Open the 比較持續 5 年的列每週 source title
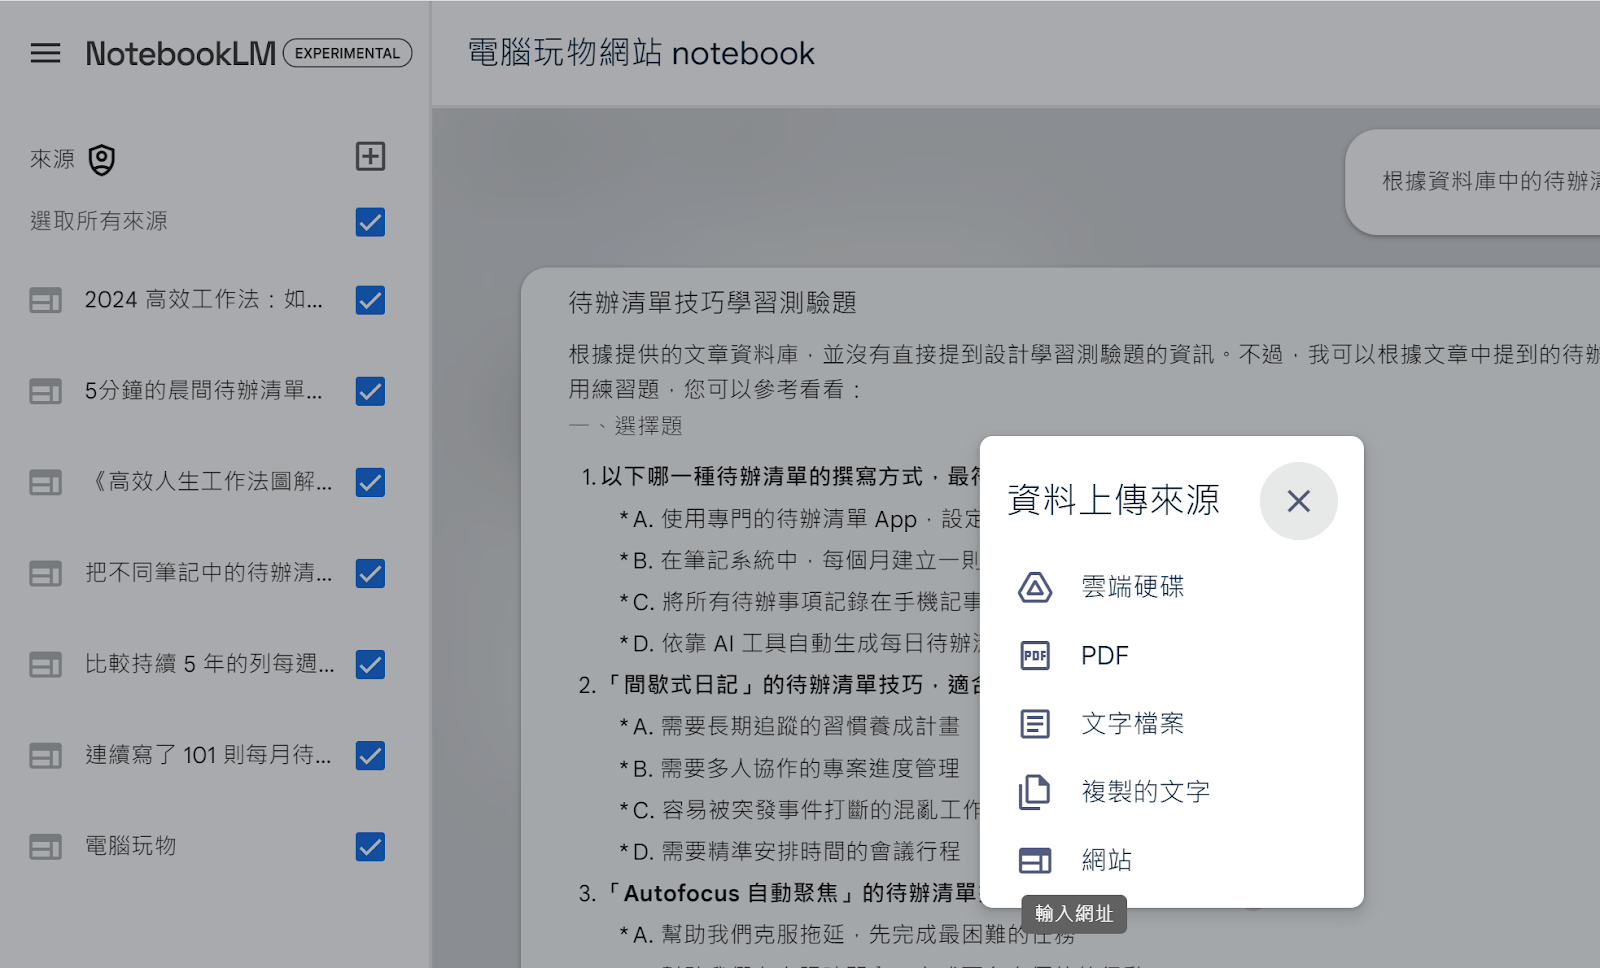This screenshot has height=968, width=1600. [x=210, y=665]
